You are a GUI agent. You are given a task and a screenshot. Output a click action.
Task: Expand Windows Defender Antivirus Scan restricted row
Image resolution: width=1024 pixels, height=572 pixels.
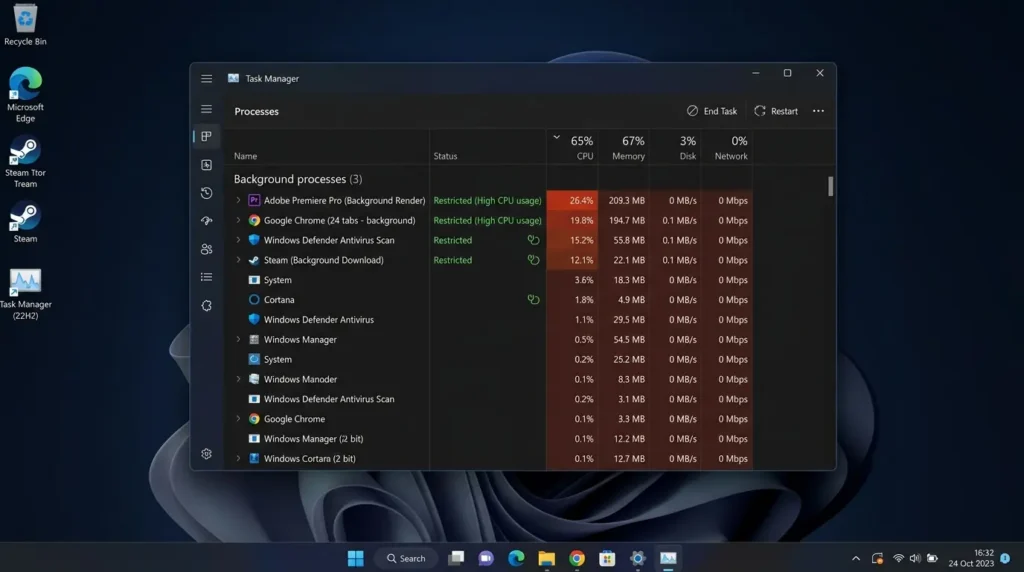coord(238,240)
